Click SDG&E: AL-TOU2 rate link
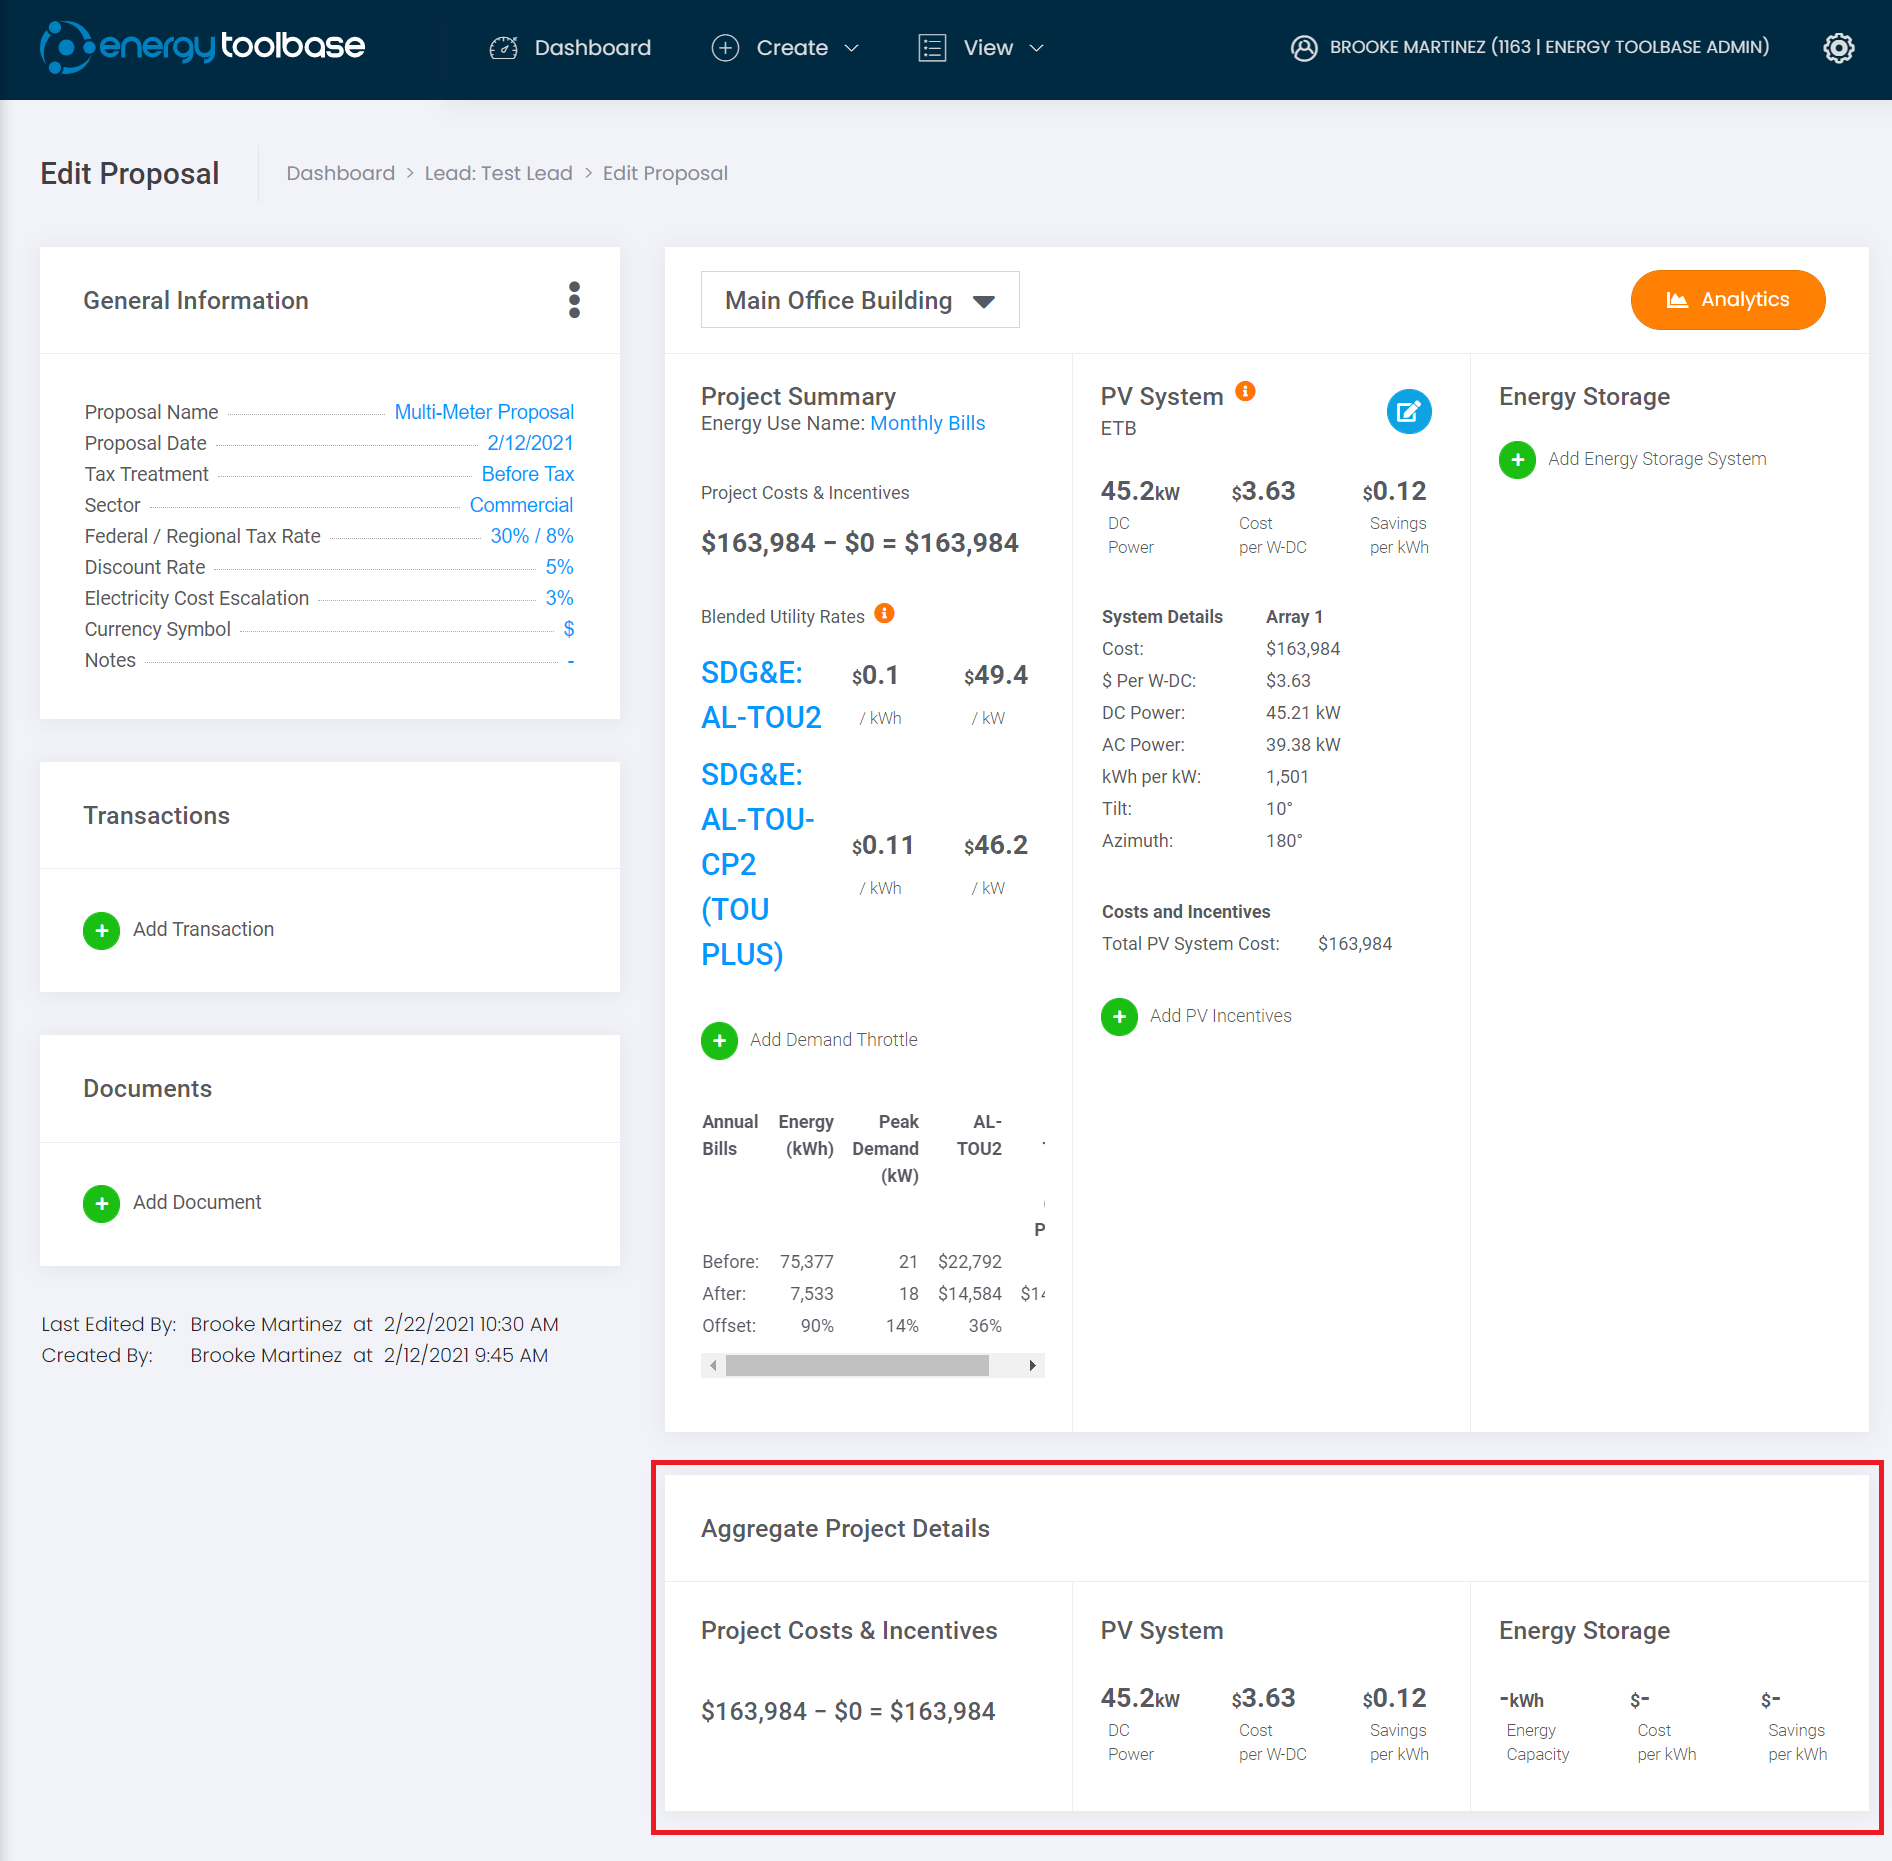Image resolution: width=1892 pixels, height=1861 pixels. 761,695
